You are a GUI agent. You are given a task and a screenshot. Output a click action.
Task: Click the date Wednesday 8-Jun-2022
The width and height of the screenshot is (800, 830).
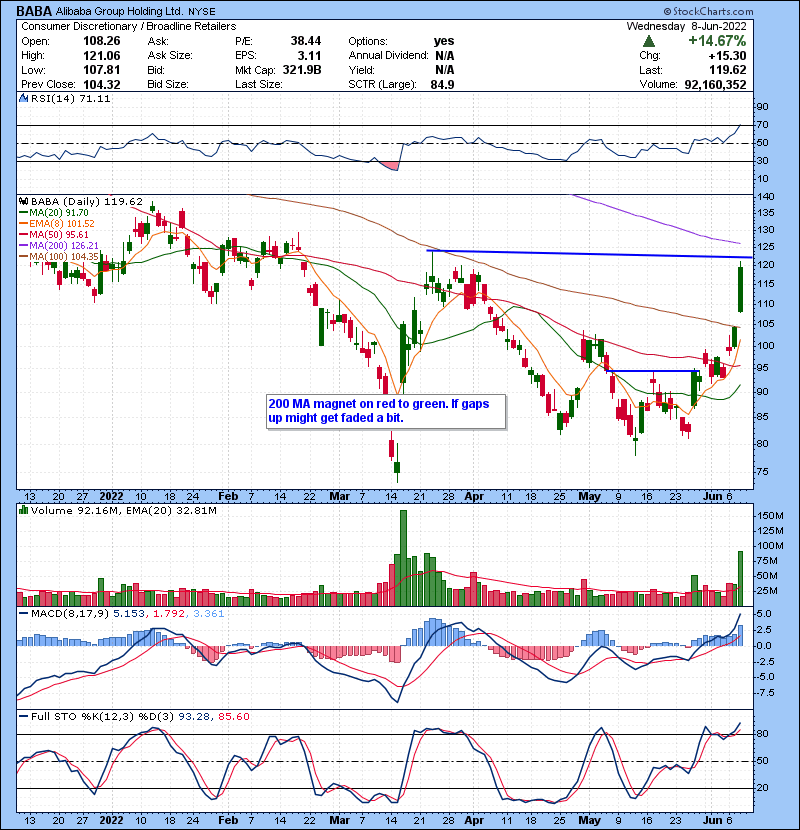(687, 26)
